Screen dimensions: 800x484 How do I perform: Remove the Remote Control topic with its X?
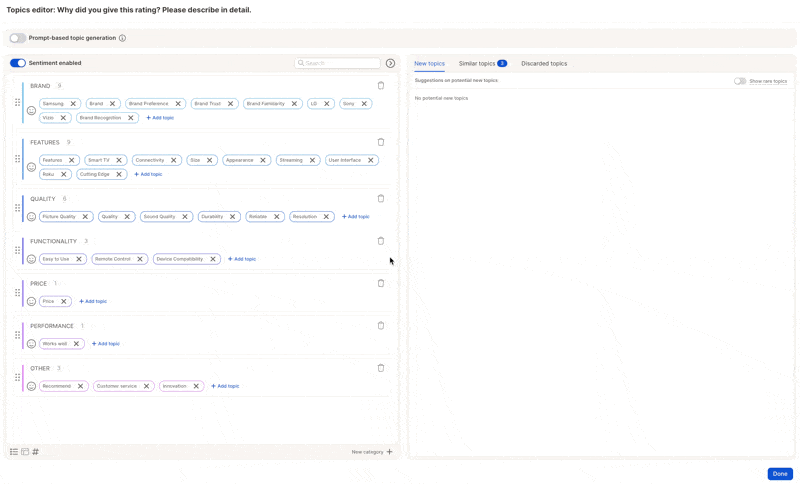click(140, 259)
